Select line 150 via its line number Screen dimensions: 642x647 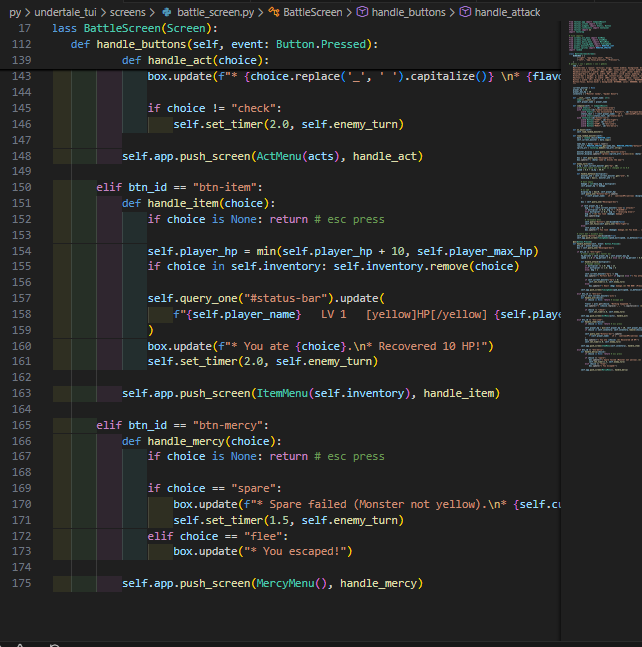(x=21, y=187)
